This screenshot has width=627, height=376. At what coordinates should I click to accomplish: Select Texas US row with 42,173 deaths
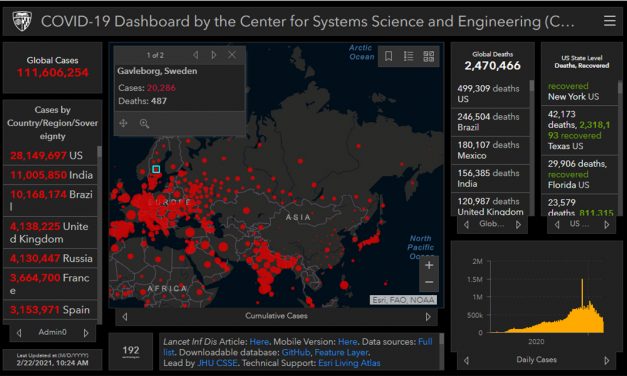579,130
